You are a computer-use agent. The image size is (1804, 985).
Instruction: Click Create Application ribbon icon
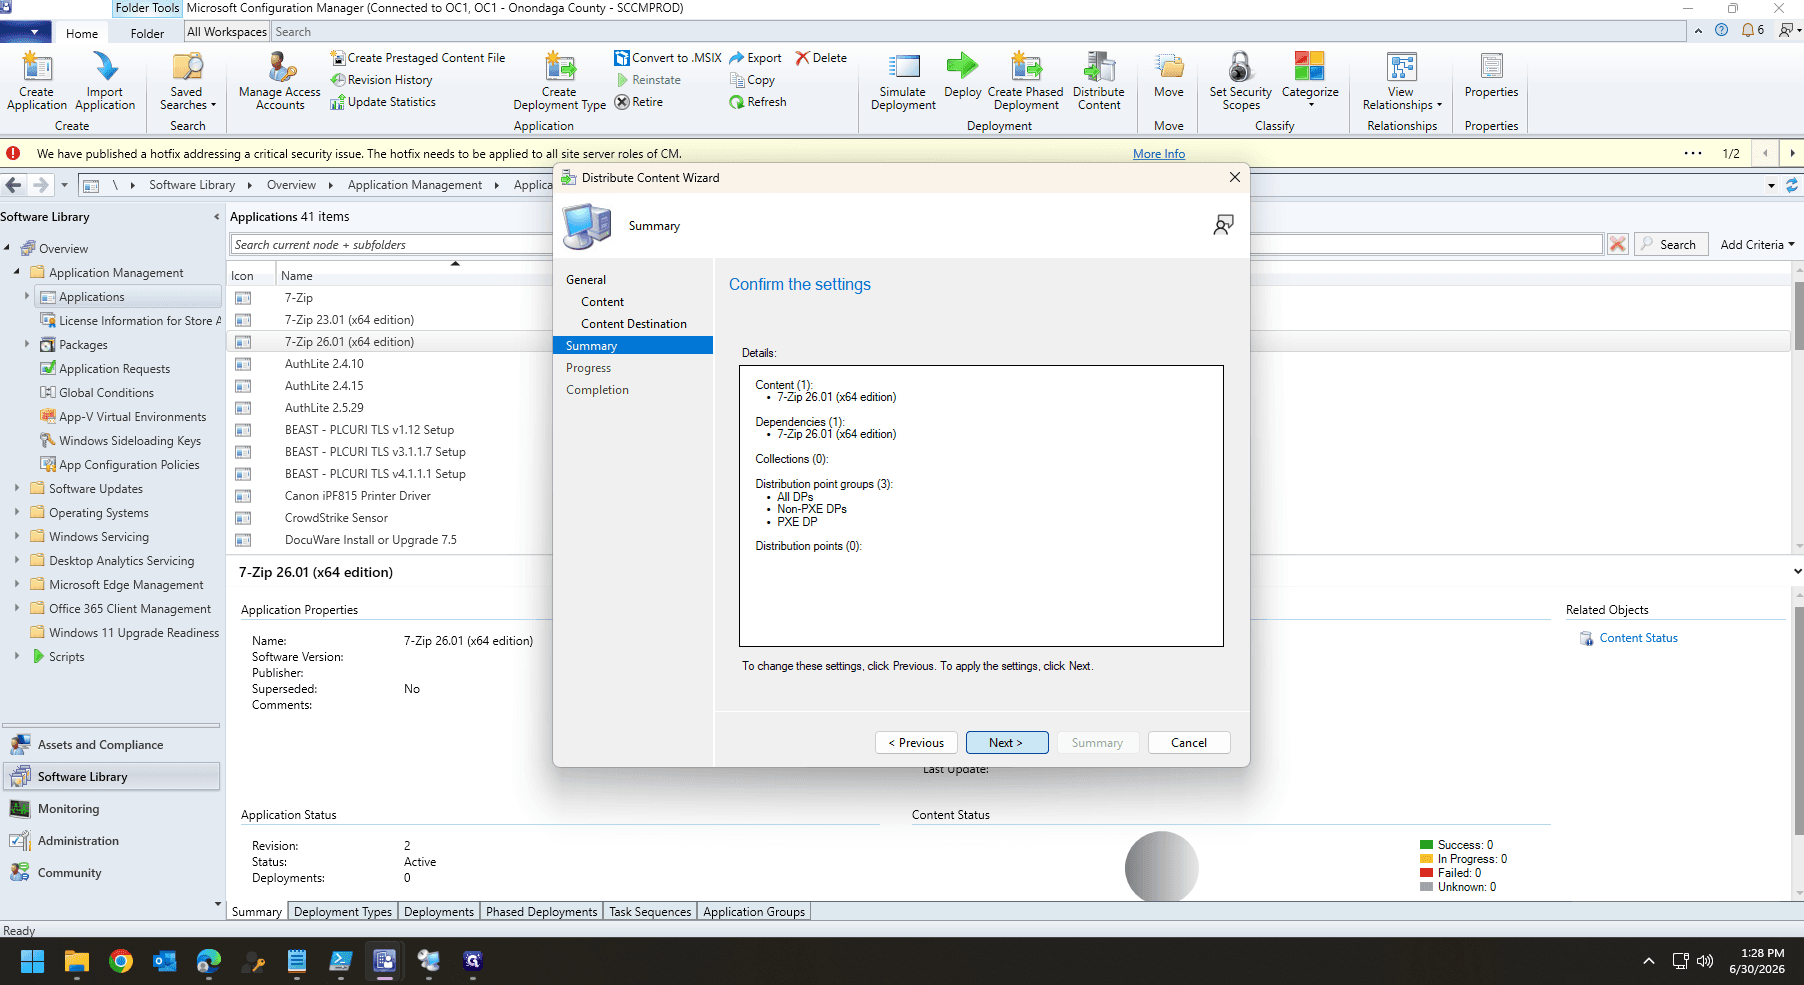(x=37, y=81)
